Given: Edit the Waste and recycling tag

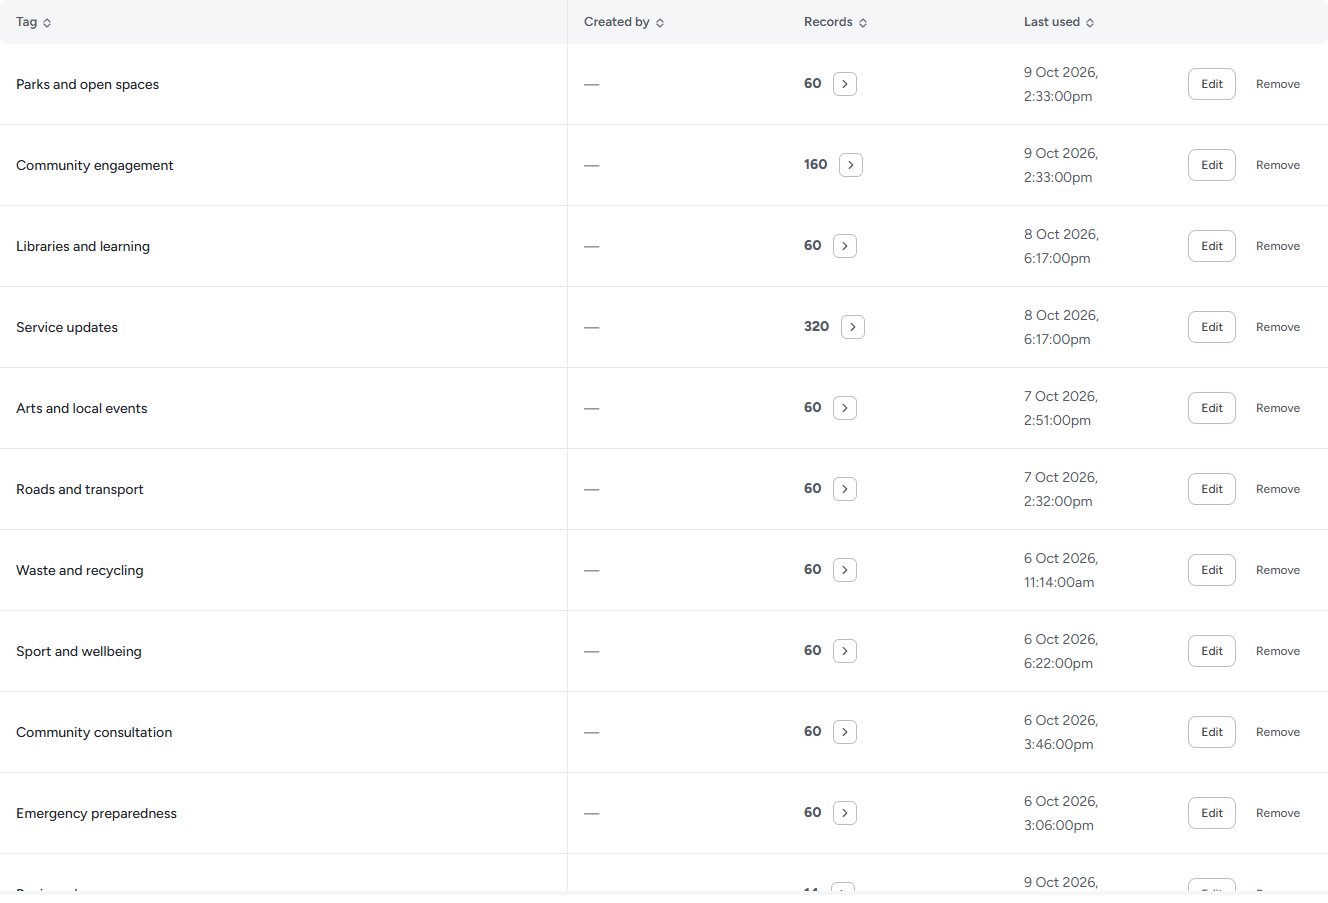Looking at the screenshot, I should coord(1212,570).
